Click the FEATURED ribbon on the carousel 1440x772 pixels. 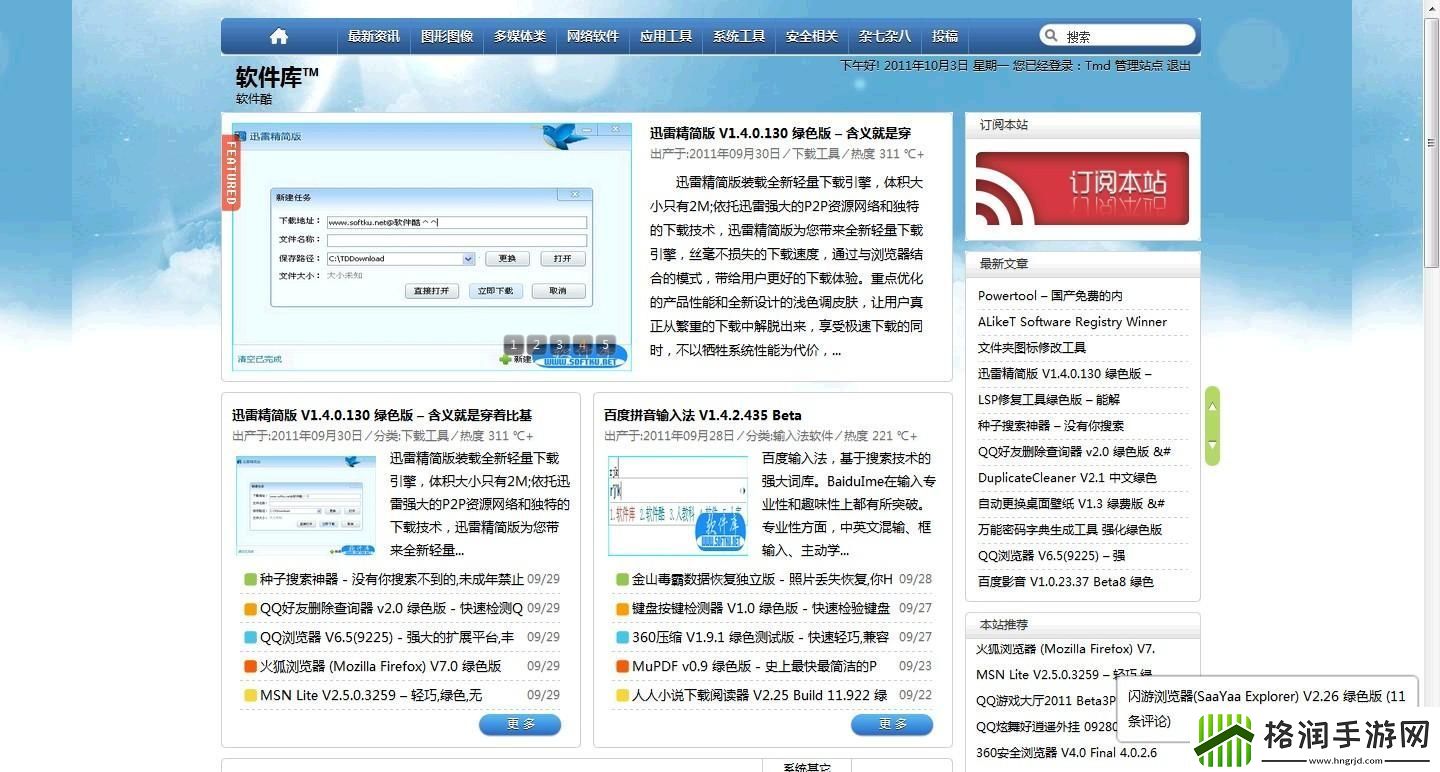pos(230,172)
